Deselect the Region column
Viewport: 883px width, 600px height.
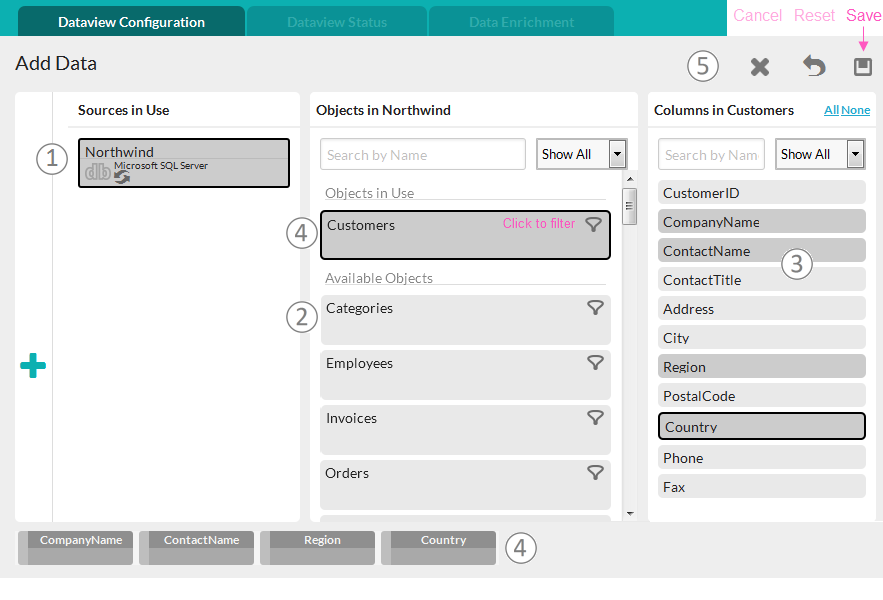pos(761,366)
